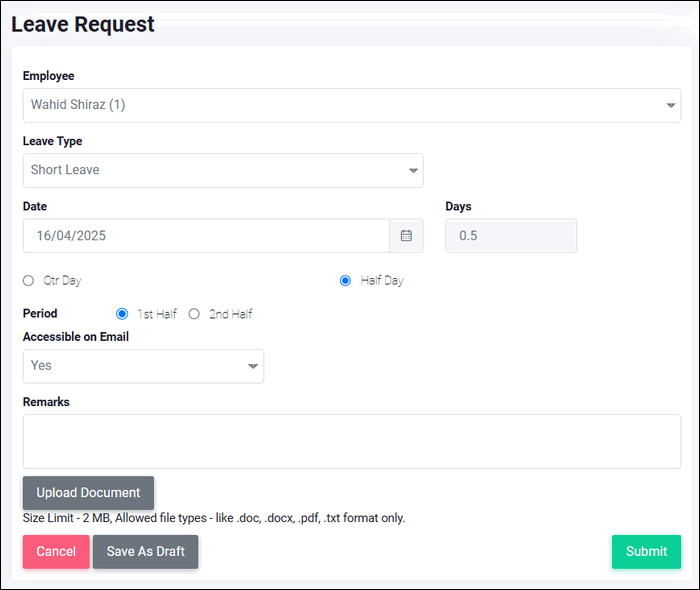This screenshot has height=590, width=700.
Task: Submit the leave request
Action: 646,552
